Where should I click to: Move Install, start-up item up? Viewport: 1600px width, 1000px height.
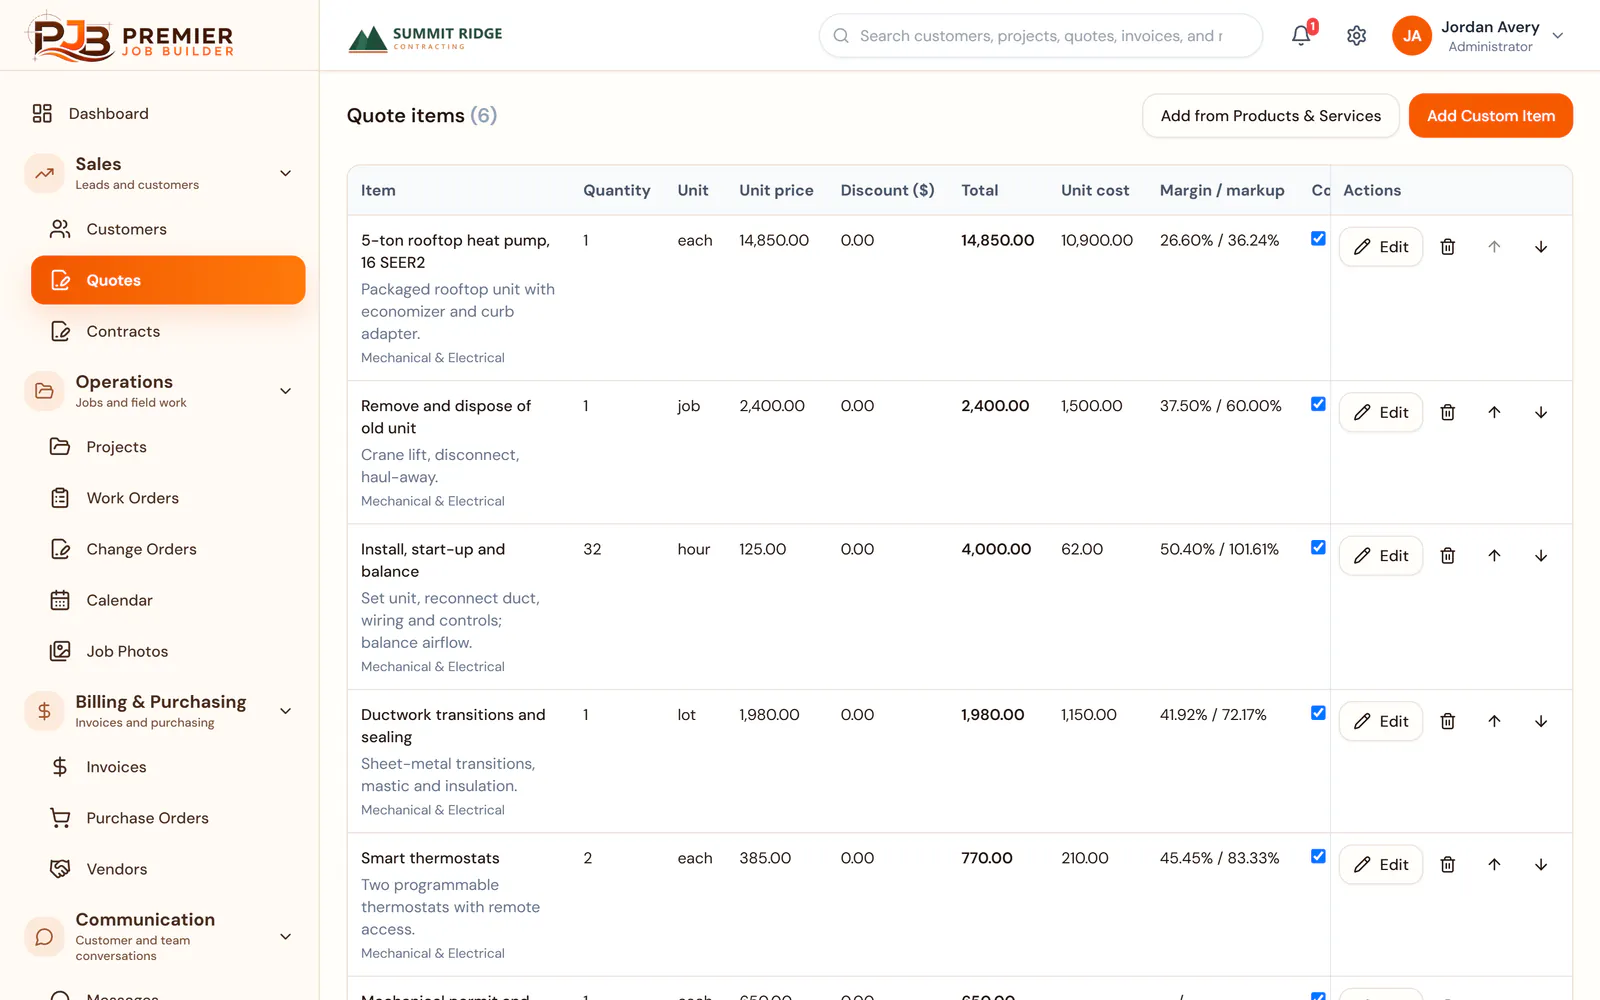pos(1494,556)
